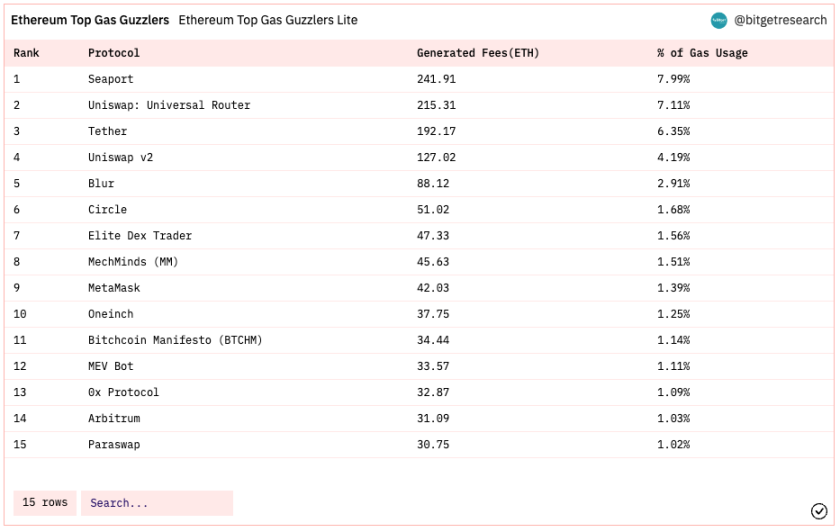Click the checkmark status icon
The height and width of the screenshot is (532, 840).
[x=818, y=511]
